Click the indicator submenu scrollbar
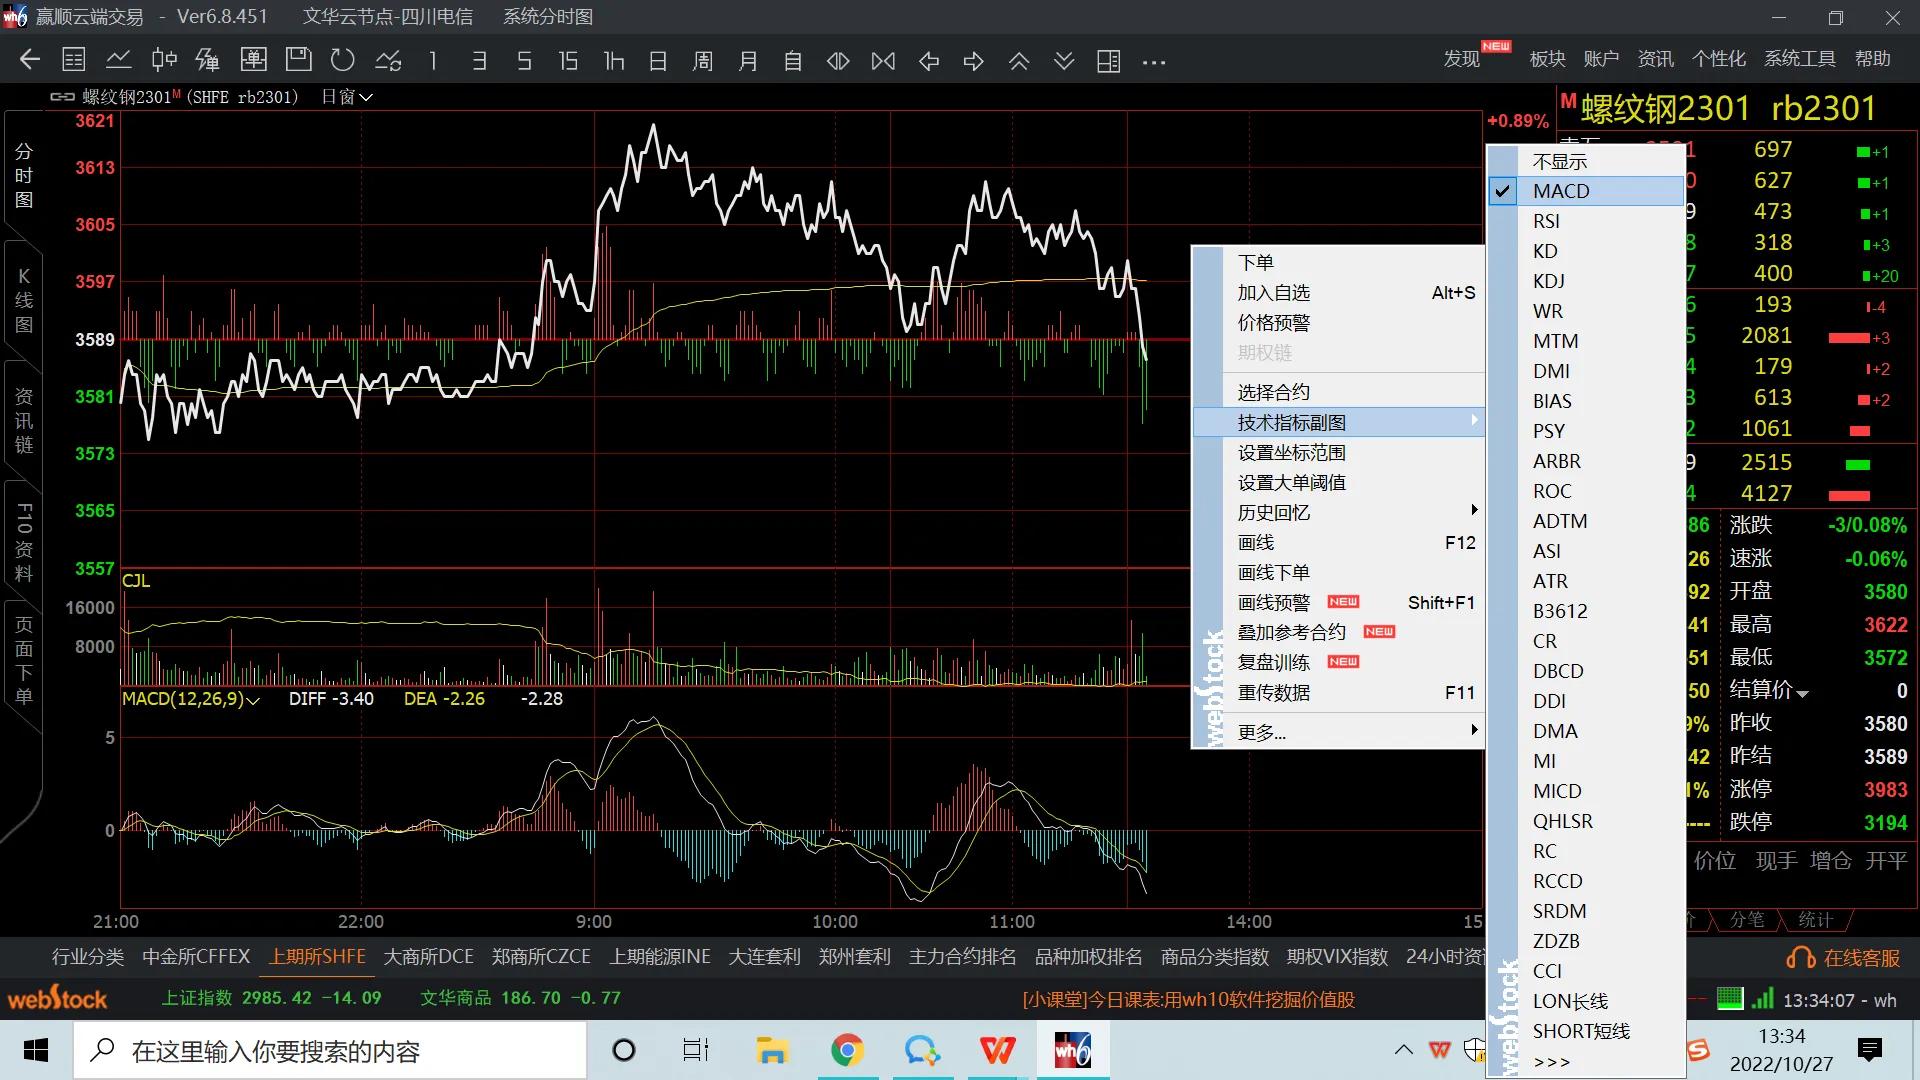 pos(1502,600)
